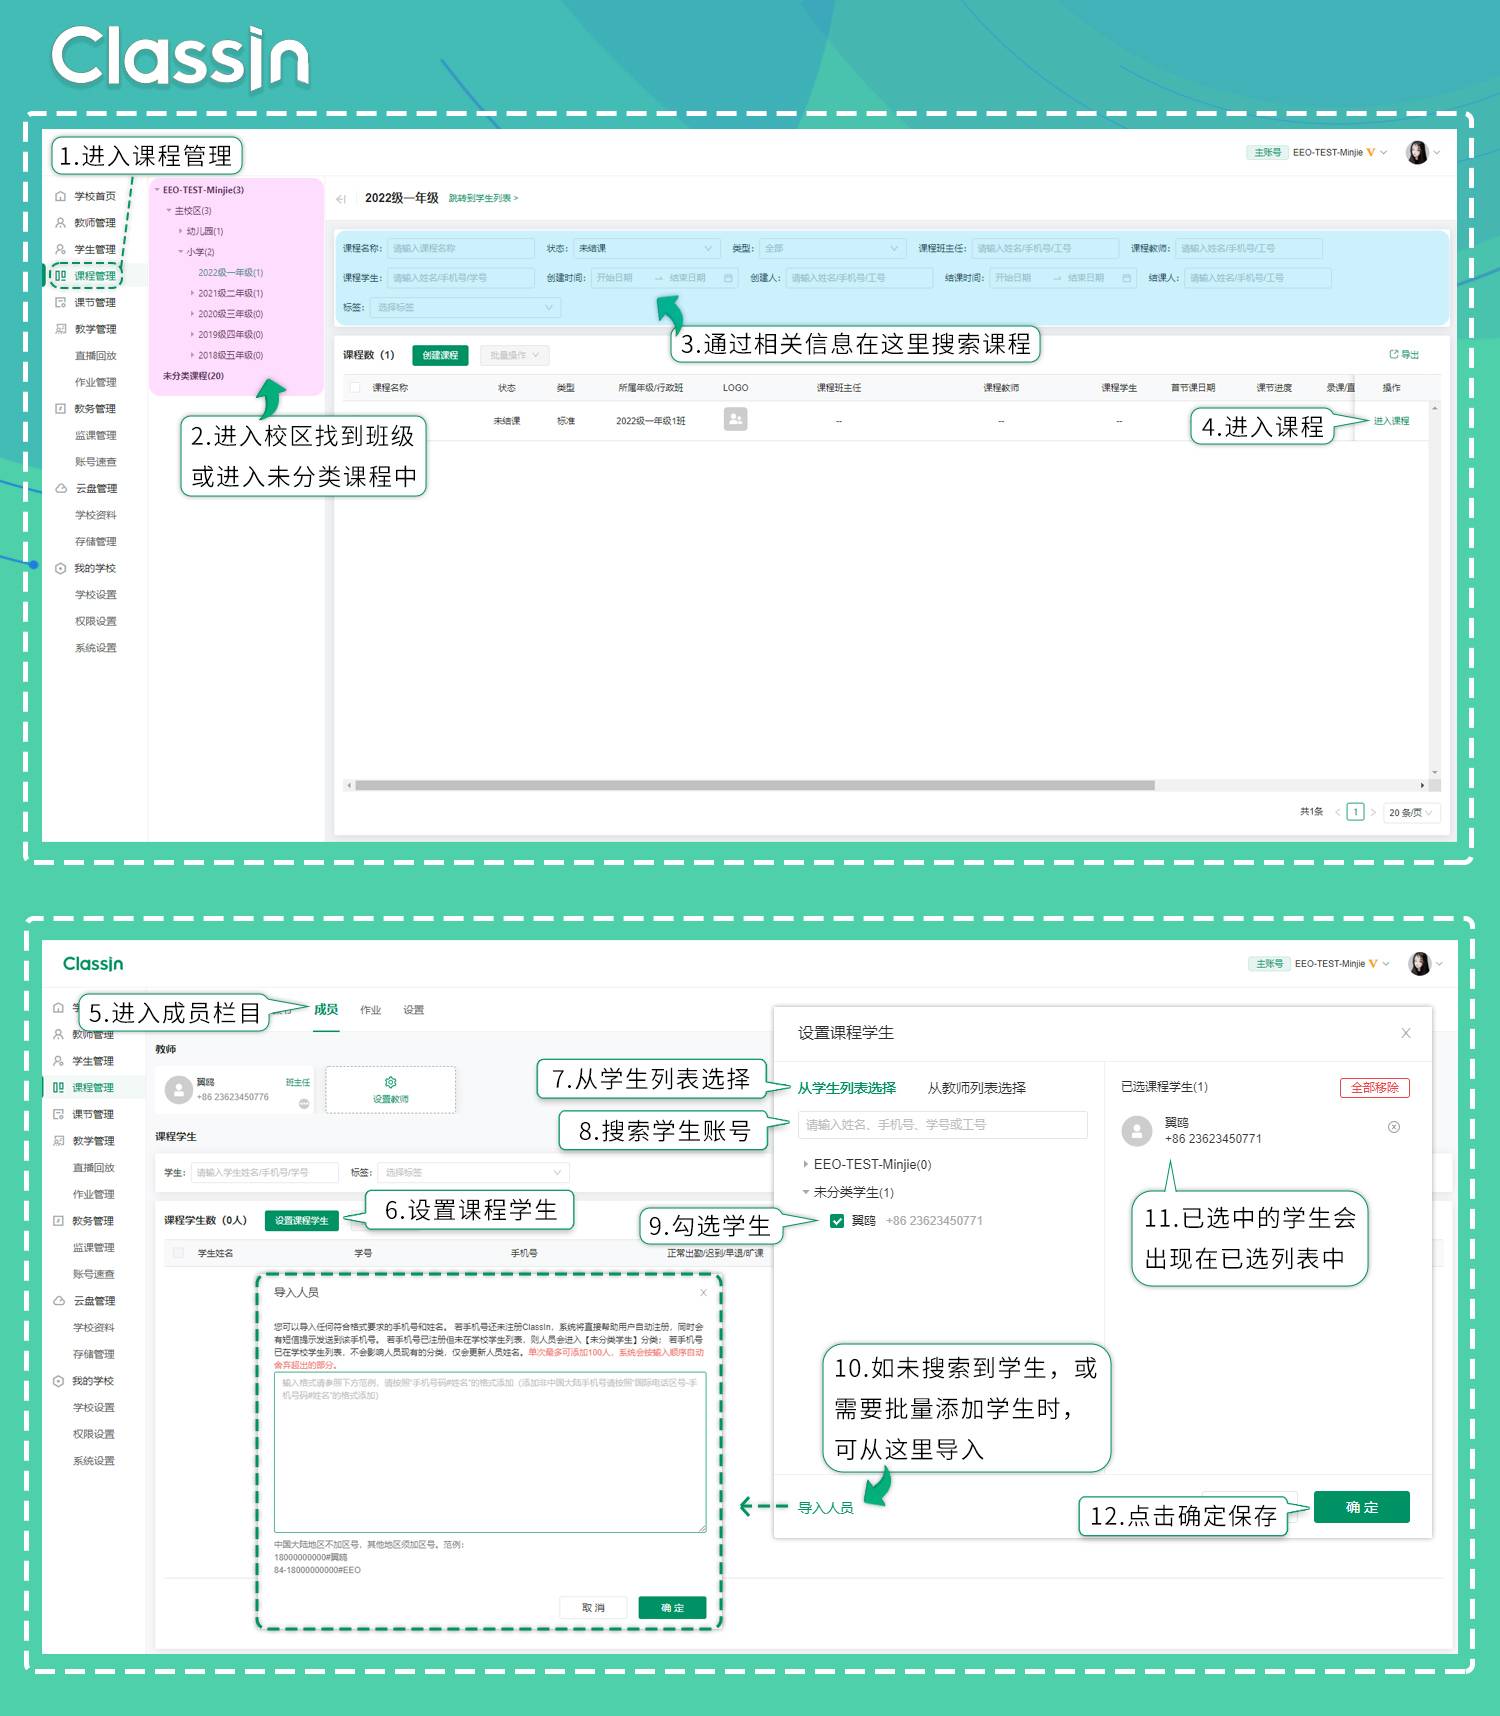Click the 设置教师 gear icon card
Image resolution: width=1500 pixels, height=1716 pixels.
[391, 1089]
